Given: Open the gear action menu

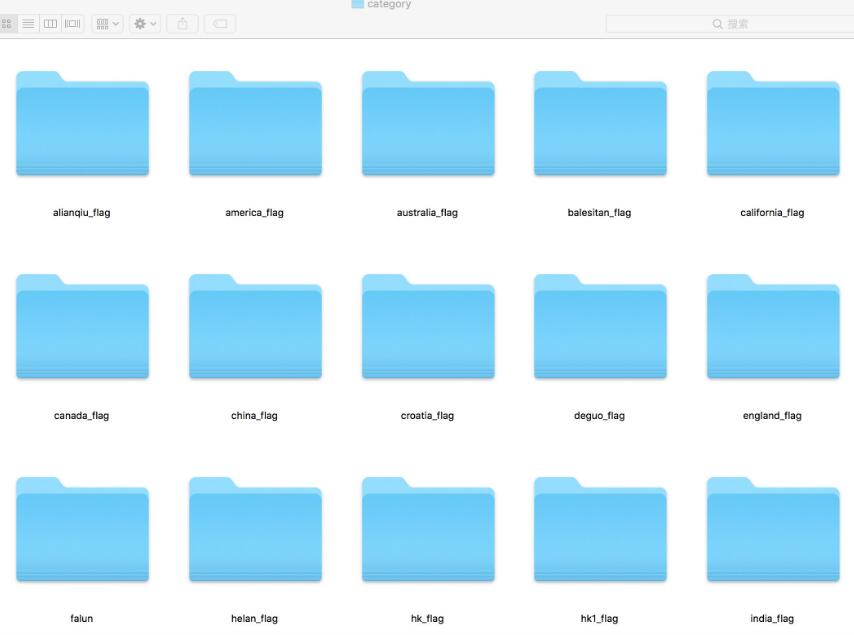Looking at the screenshot, I should 145,24.
